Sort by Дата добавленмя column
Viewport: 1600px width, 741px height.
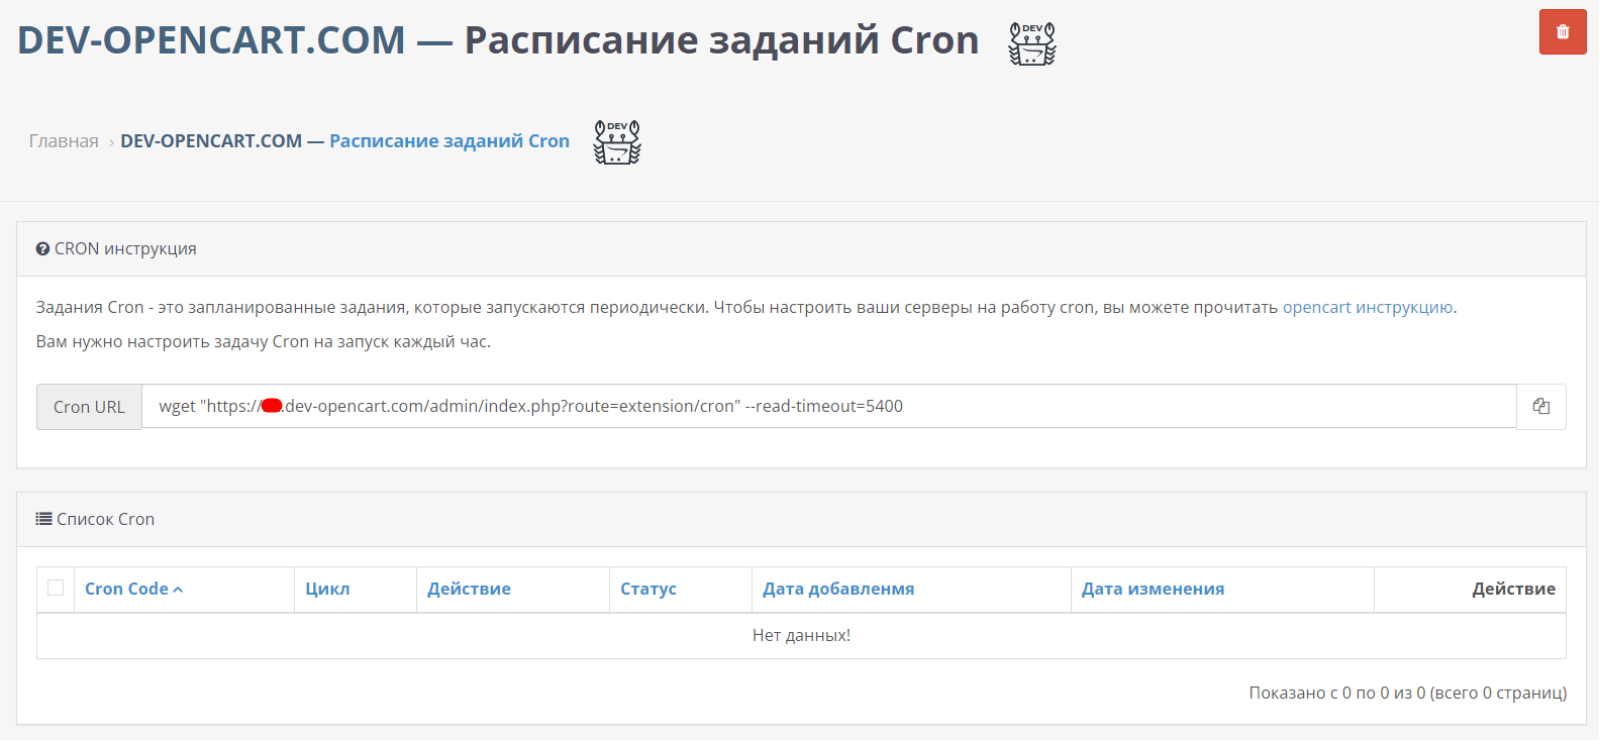coord(838,589)
